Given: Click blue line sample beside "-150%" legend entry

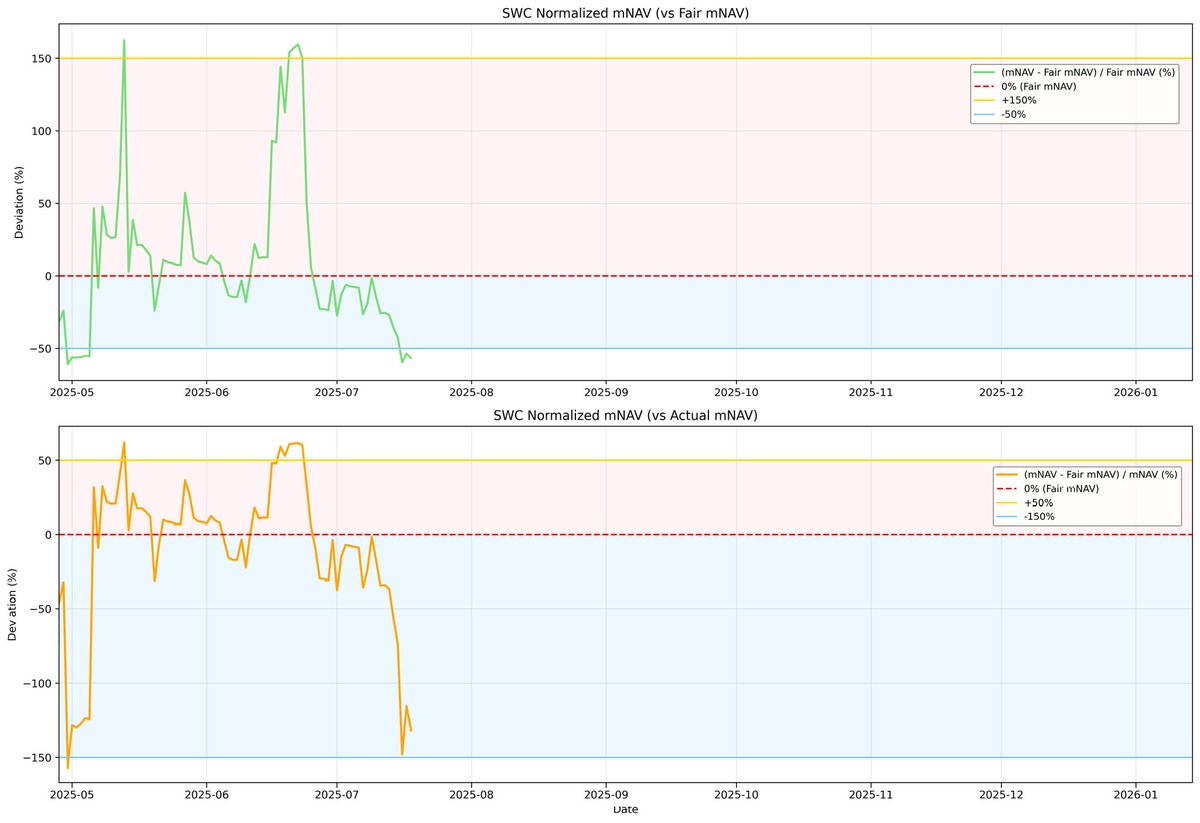Looking at the screenshot, I should click(1007, 516).
